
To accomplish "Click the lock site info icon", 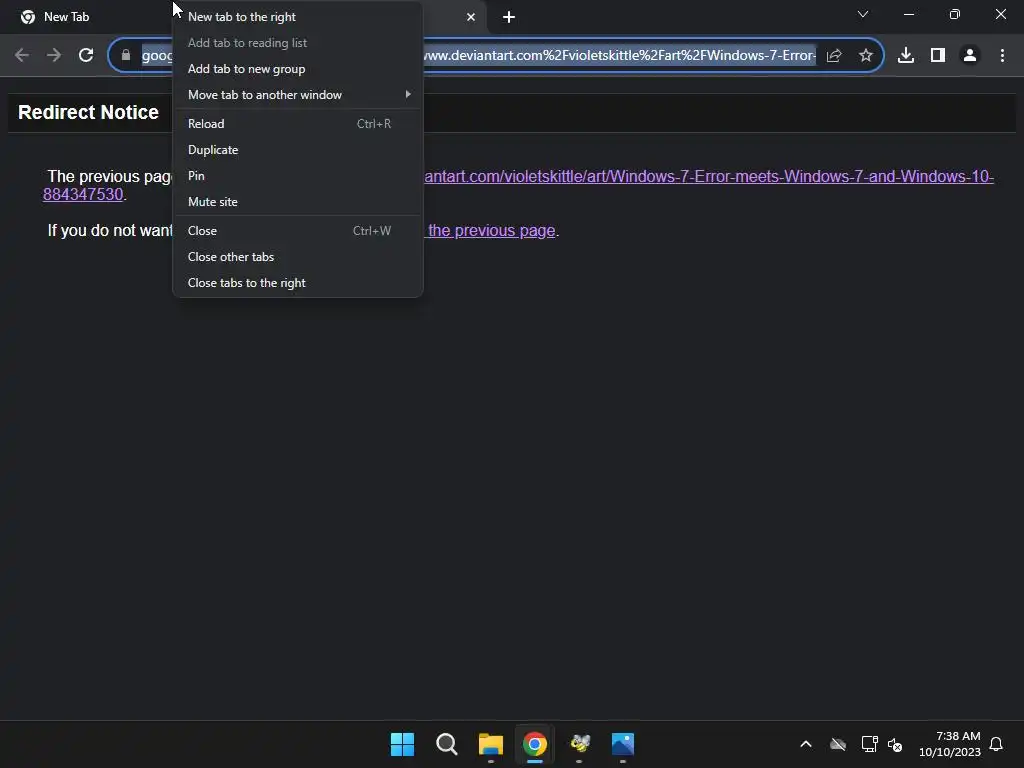I will (126, 56).
